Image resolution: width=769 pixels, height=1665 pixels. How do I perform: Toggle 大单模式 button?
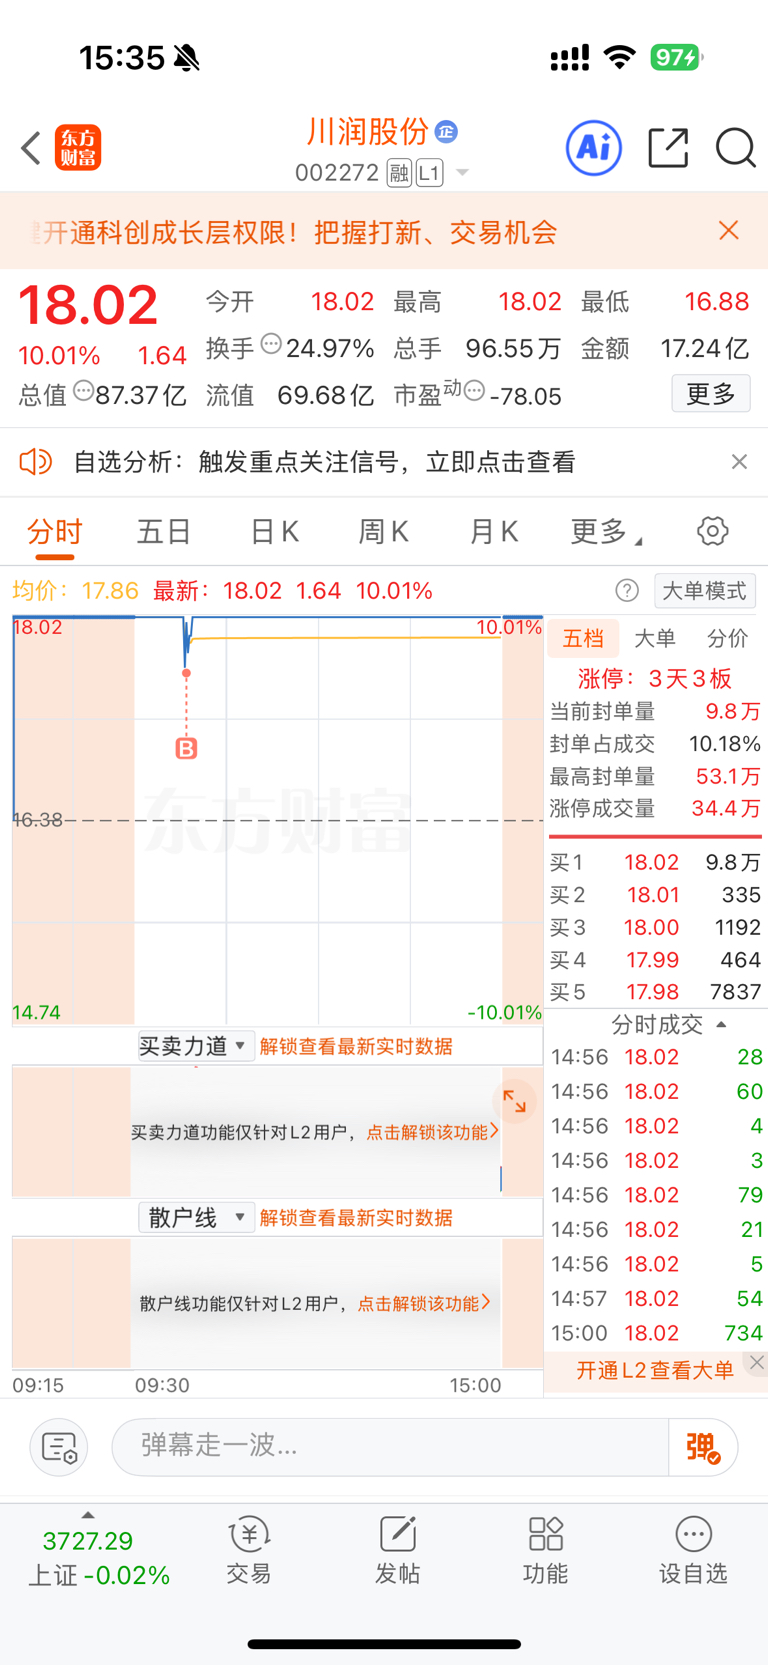coord(704,590)
